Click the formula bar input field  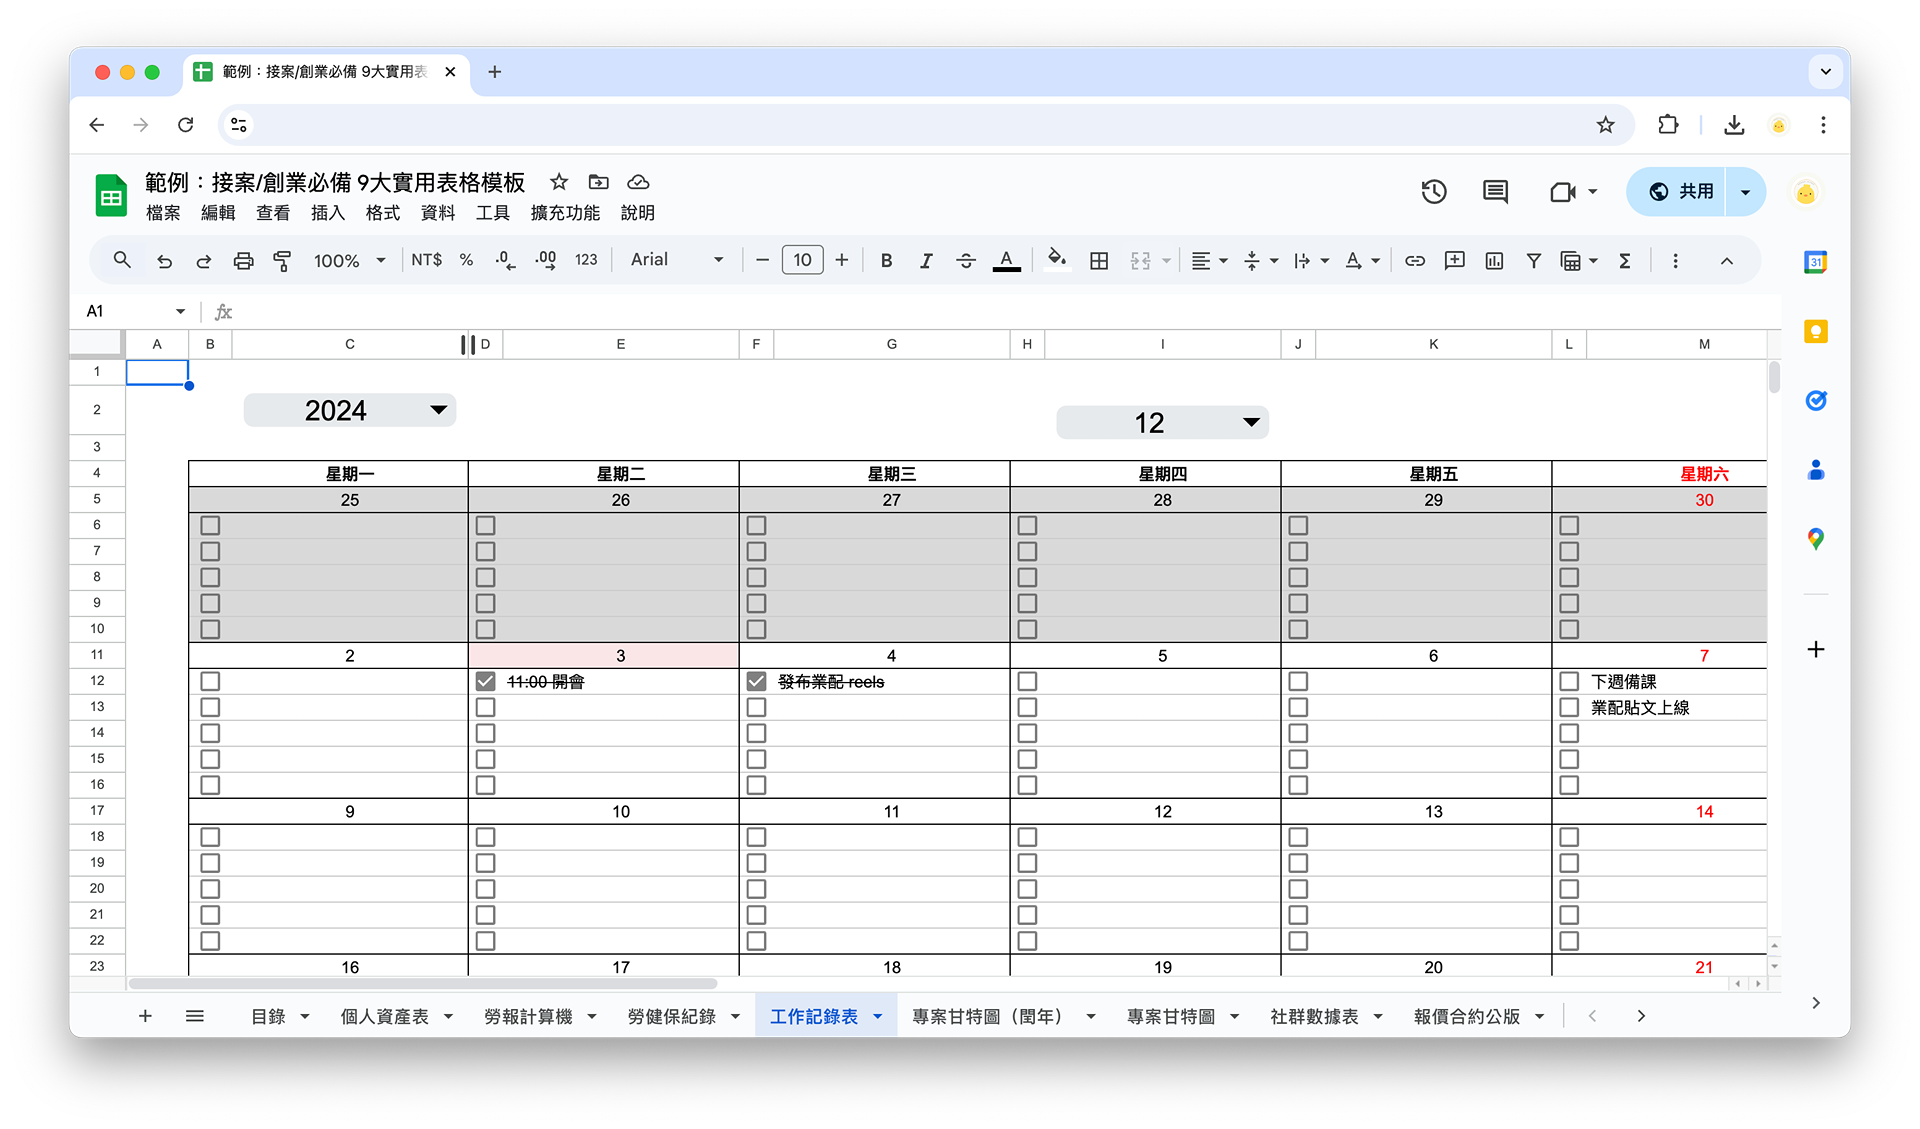coord(900,312)
